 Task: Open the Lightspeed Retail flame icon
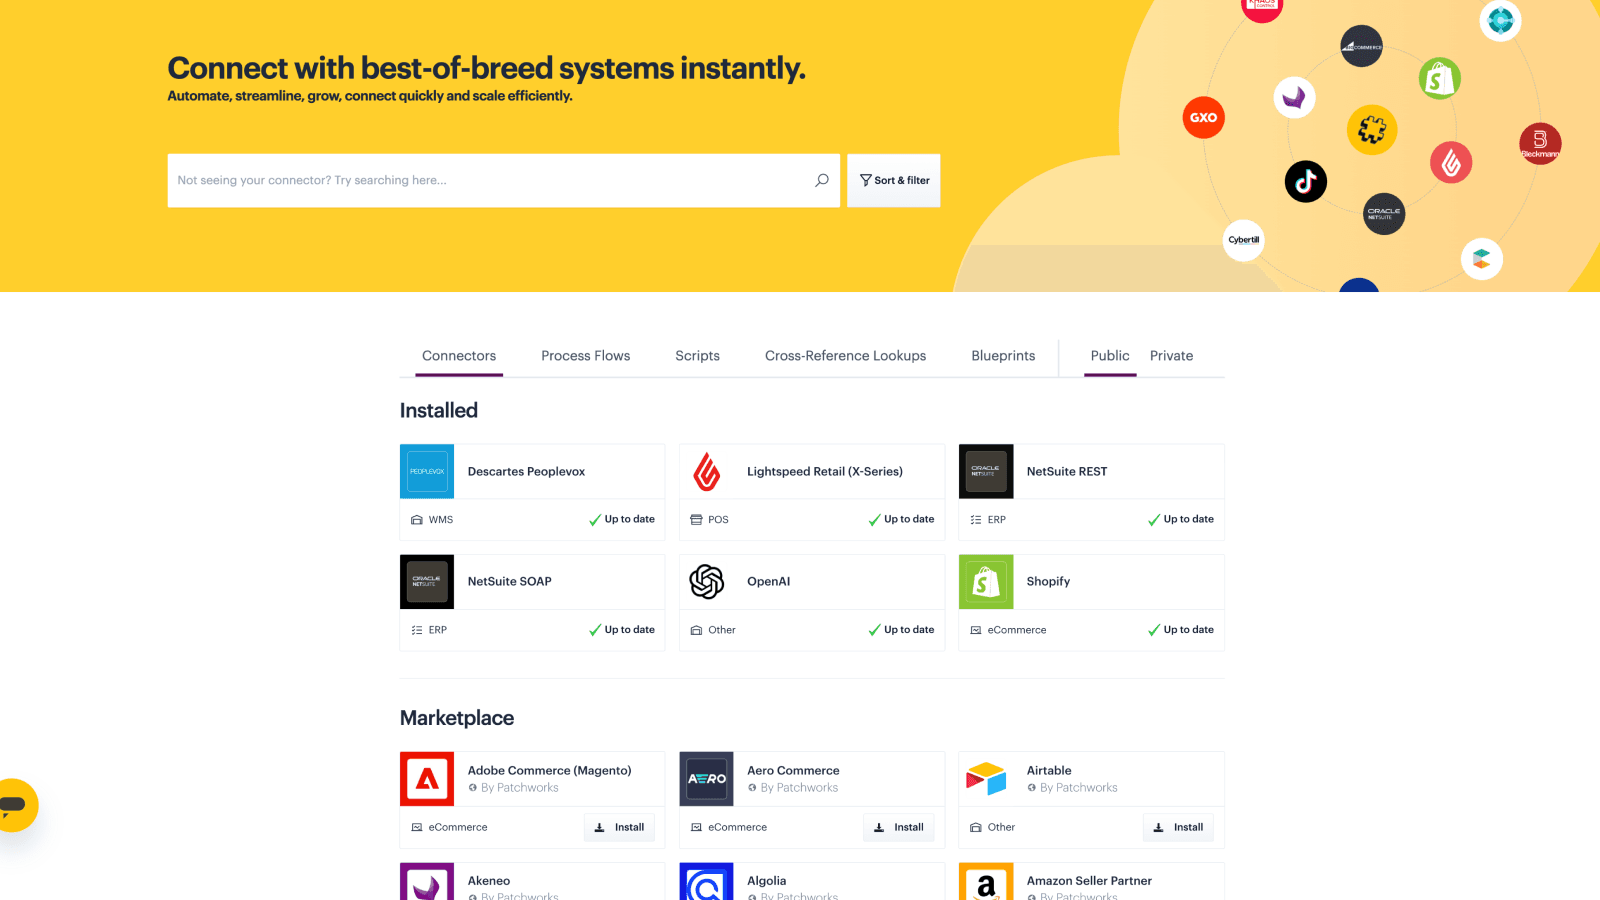707,471
